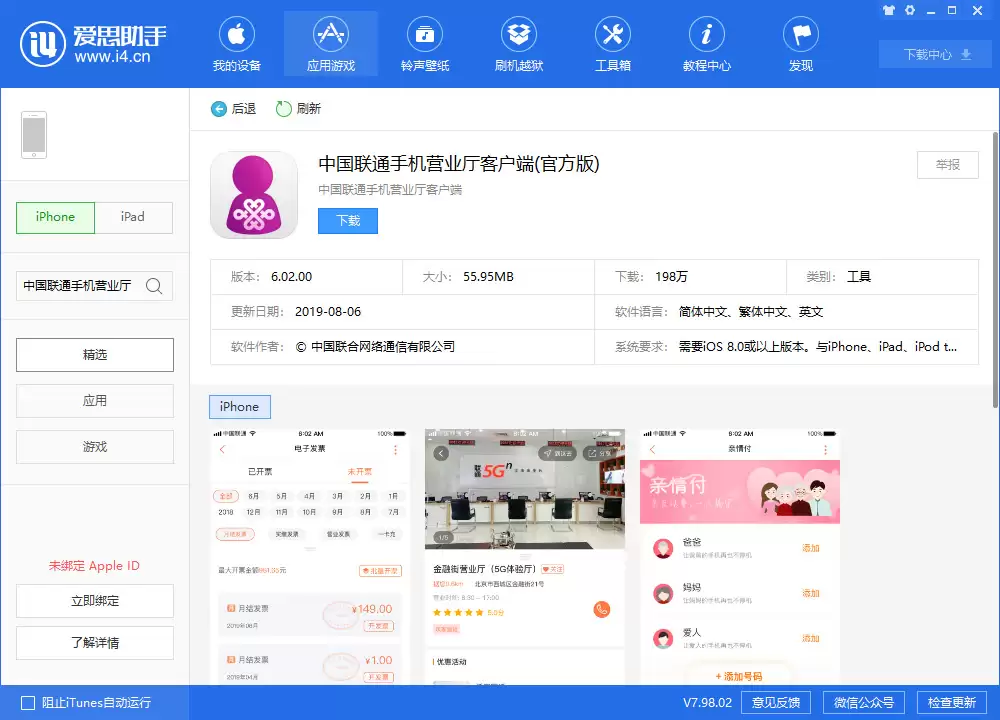Image resolution: width=1000 pixels, height=720 pixels.
Task: Select the iPhone screenshots tab
Action: (x=240, y=407)
